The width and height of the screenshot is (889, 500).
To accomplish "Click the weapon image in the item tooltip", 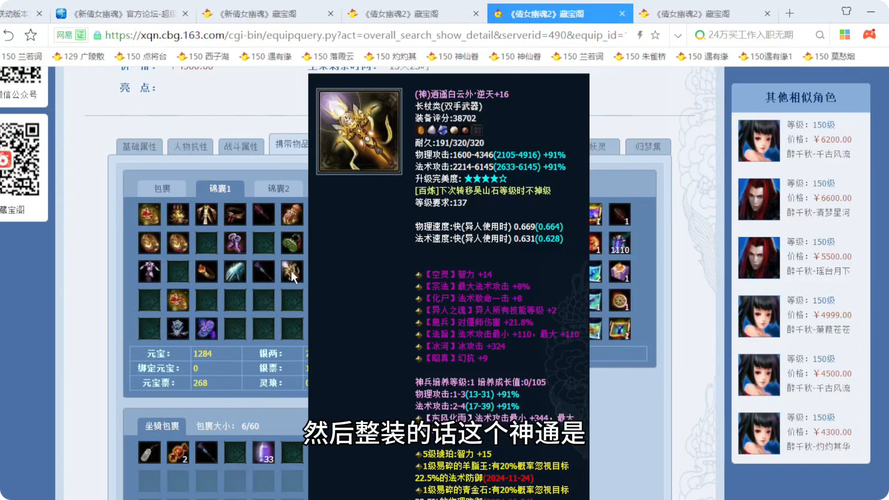I will [x=359, y=132].
